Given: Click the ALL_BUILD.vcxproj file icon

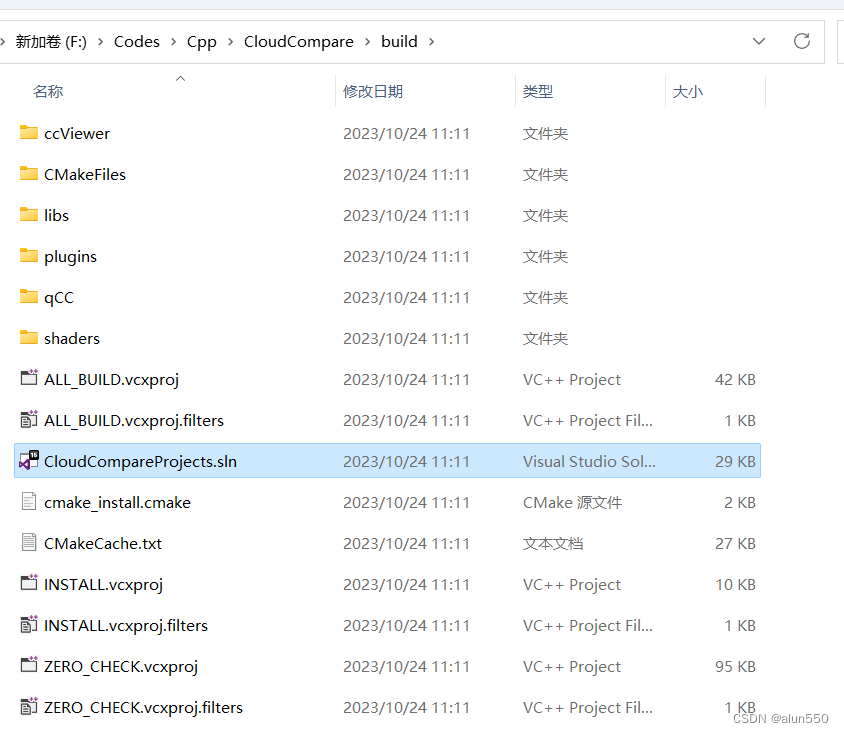Looking at the screenshot, I should (29, 378).
